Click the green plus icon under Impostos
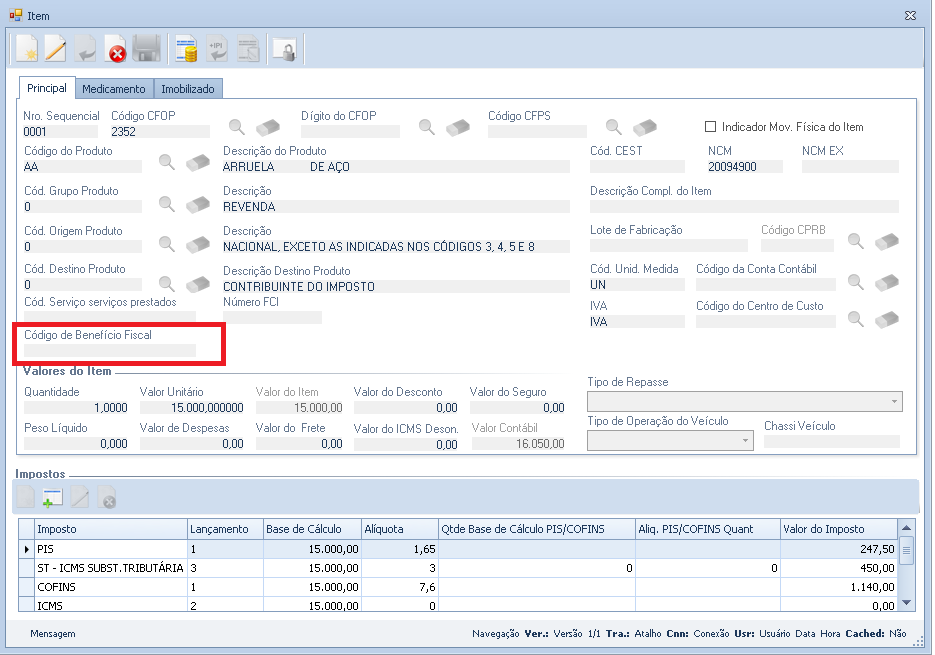This screenshot has width=935, height=655. [x=53, y=497]
